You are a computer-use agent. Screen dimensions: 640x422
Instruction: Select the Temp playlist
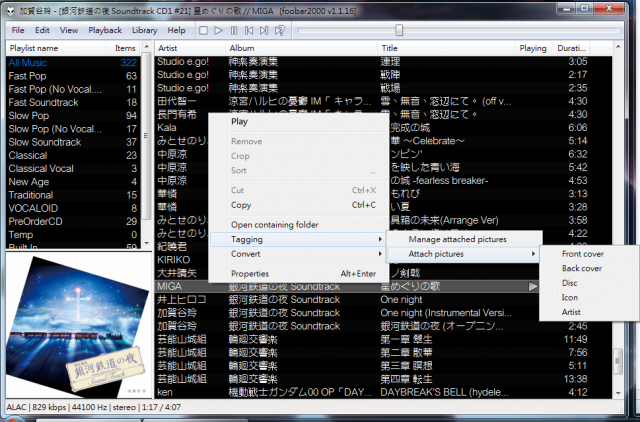(73, 235)
